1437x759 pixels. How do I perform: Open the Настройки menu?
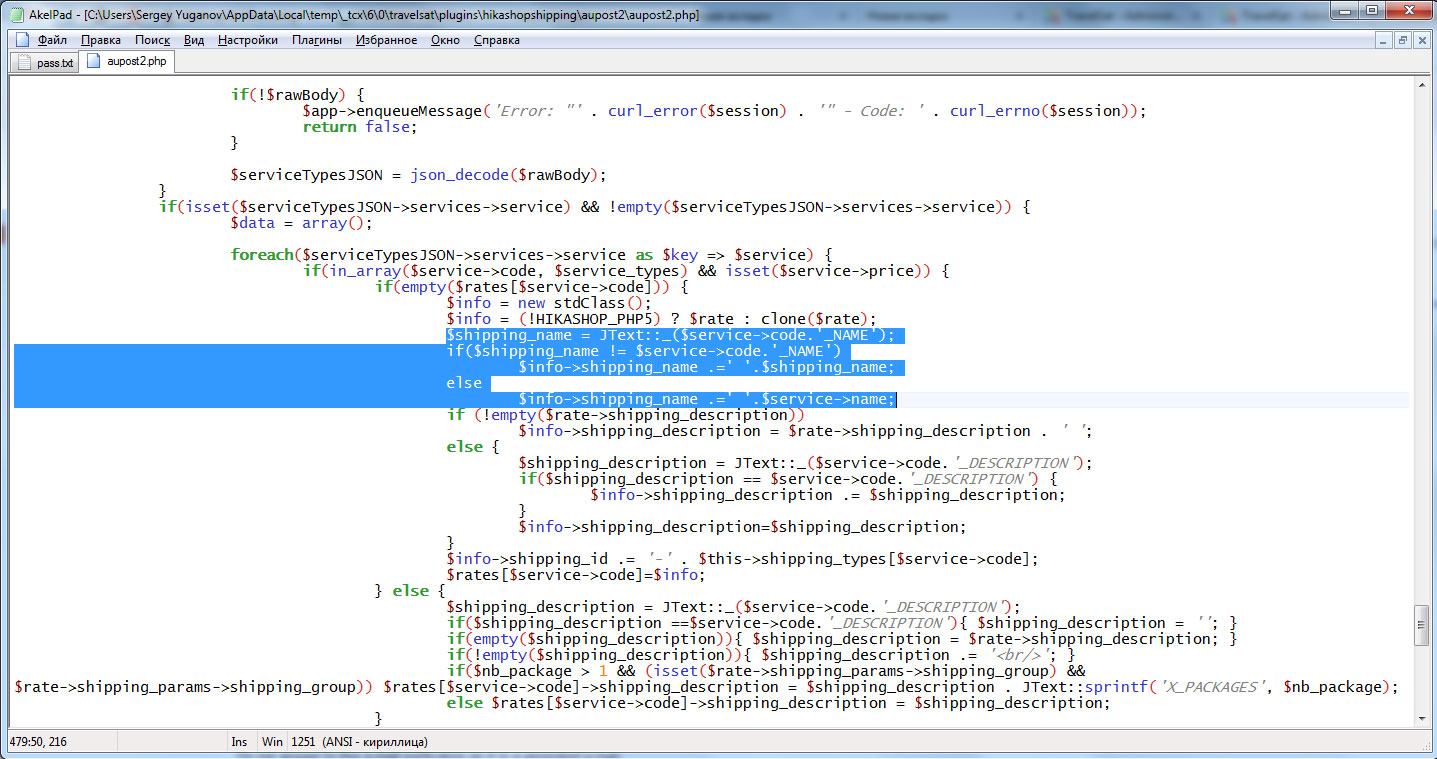click(x=247, y=40)
